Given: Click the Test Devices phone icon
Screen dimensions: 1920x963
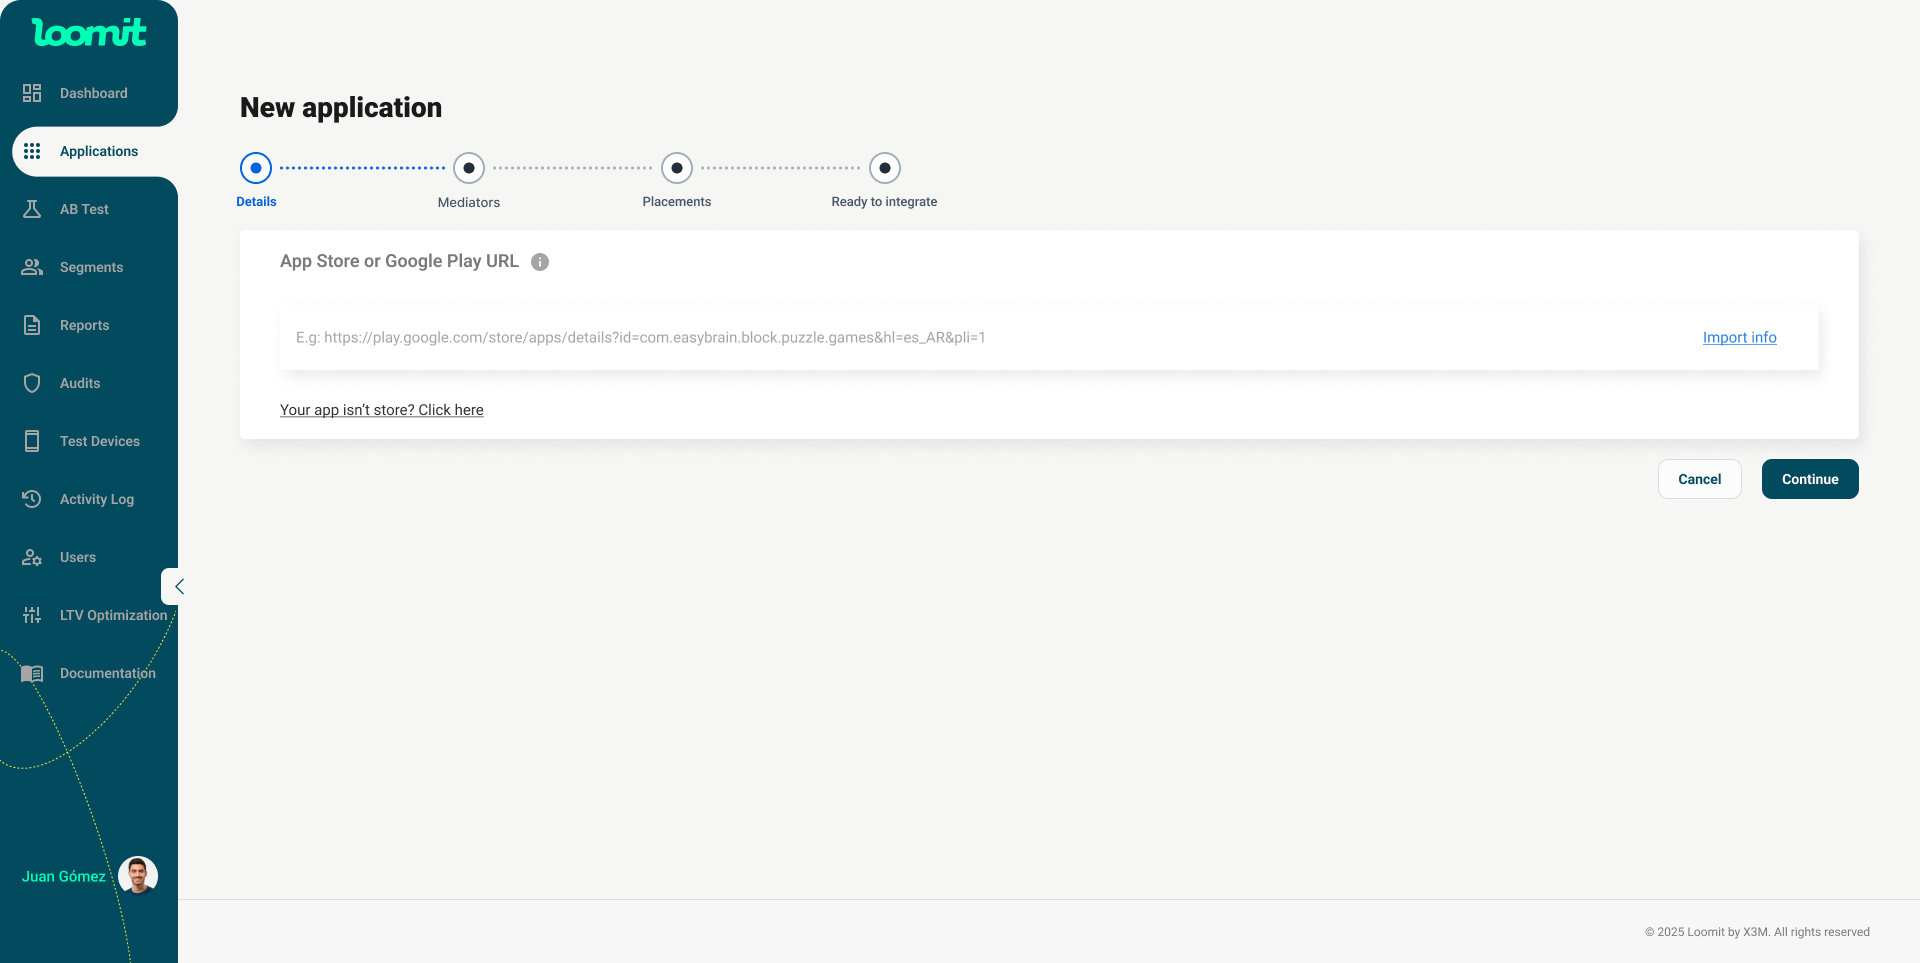Looking at the screenshot, I should 32,441.
